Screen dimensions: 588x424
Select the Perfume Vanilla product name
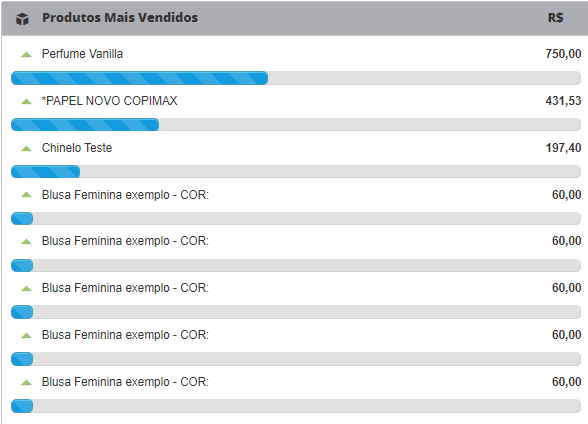[x=82, y=54]
